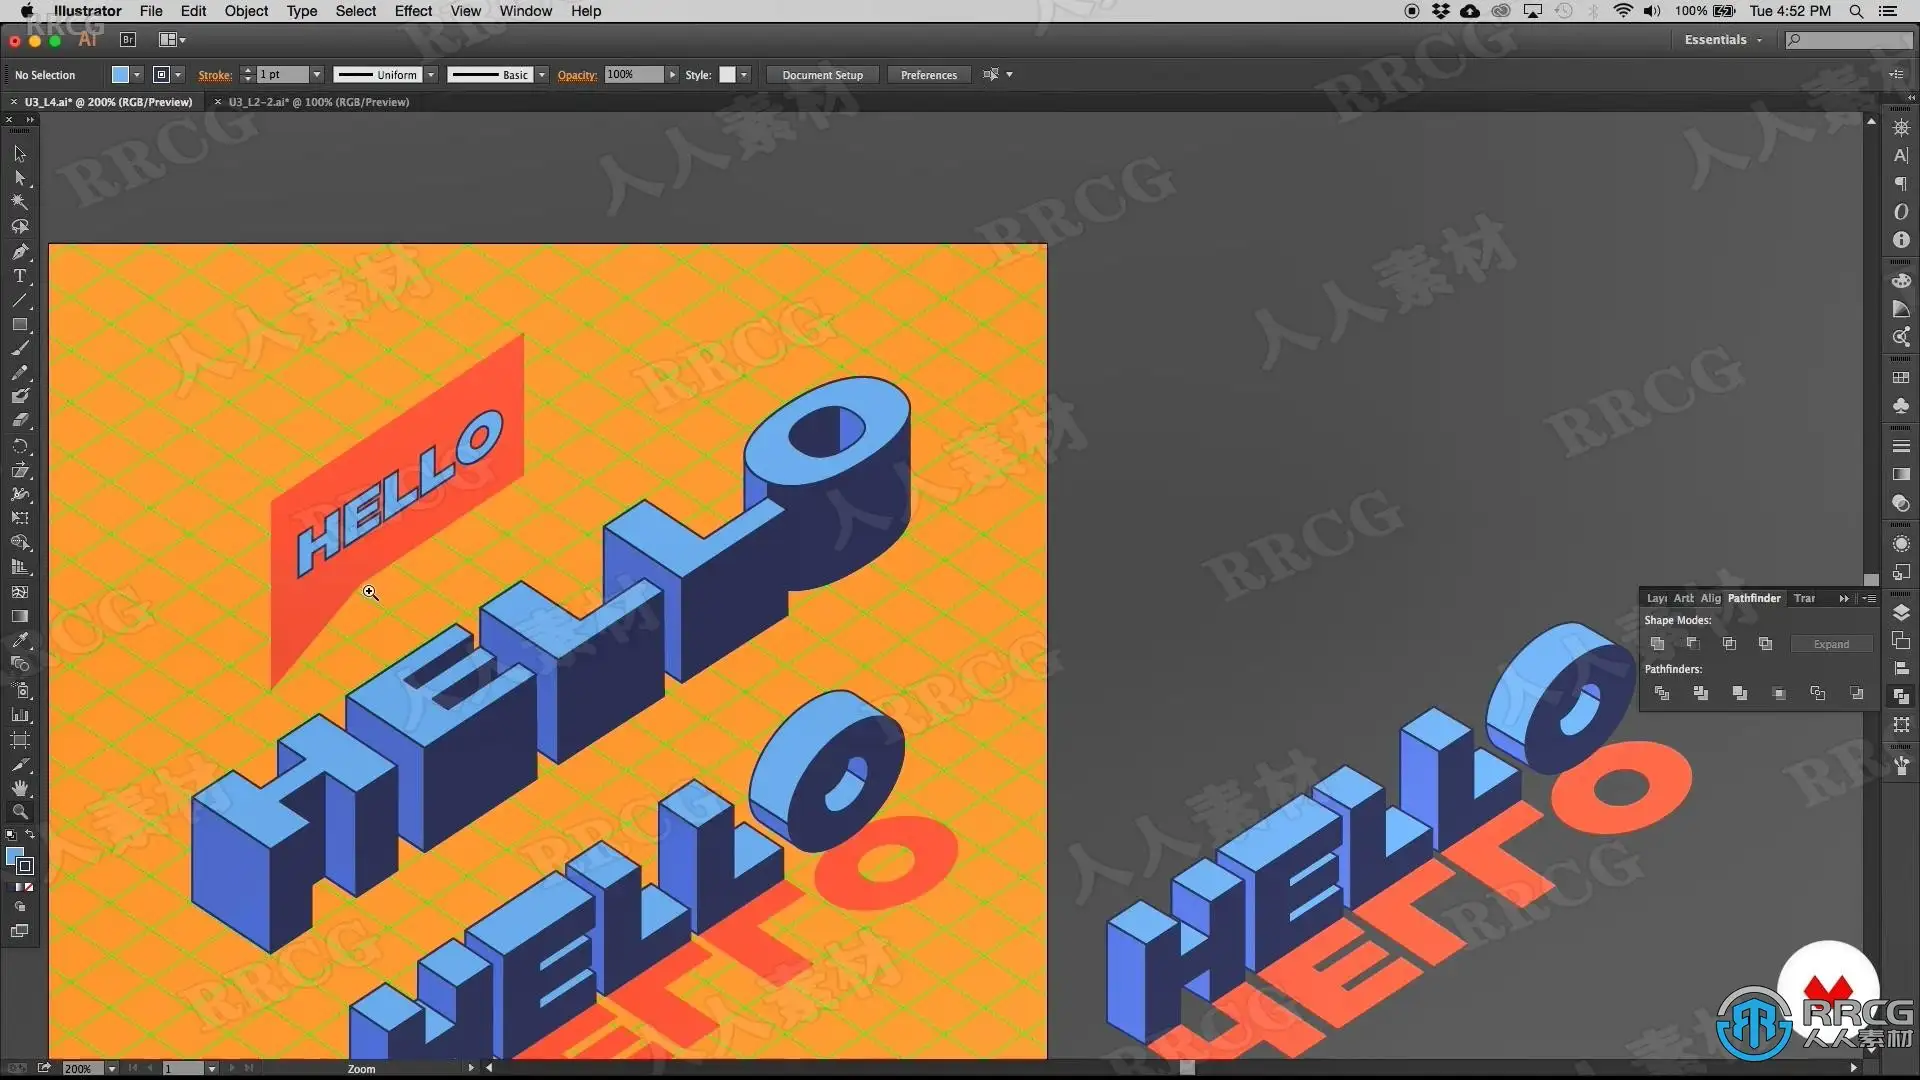Select the Direct Selection tool
Image resolution: width=1920 pixels, height=1080 pixels.
(20, 178)
